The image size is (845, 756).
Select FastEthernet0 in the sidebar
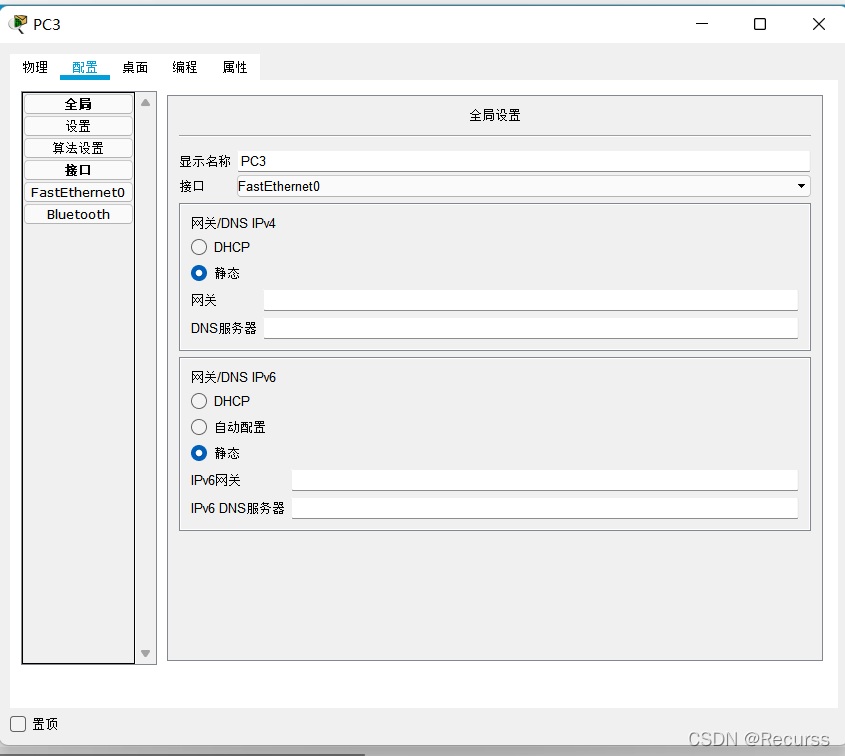[x=78, y=192]
